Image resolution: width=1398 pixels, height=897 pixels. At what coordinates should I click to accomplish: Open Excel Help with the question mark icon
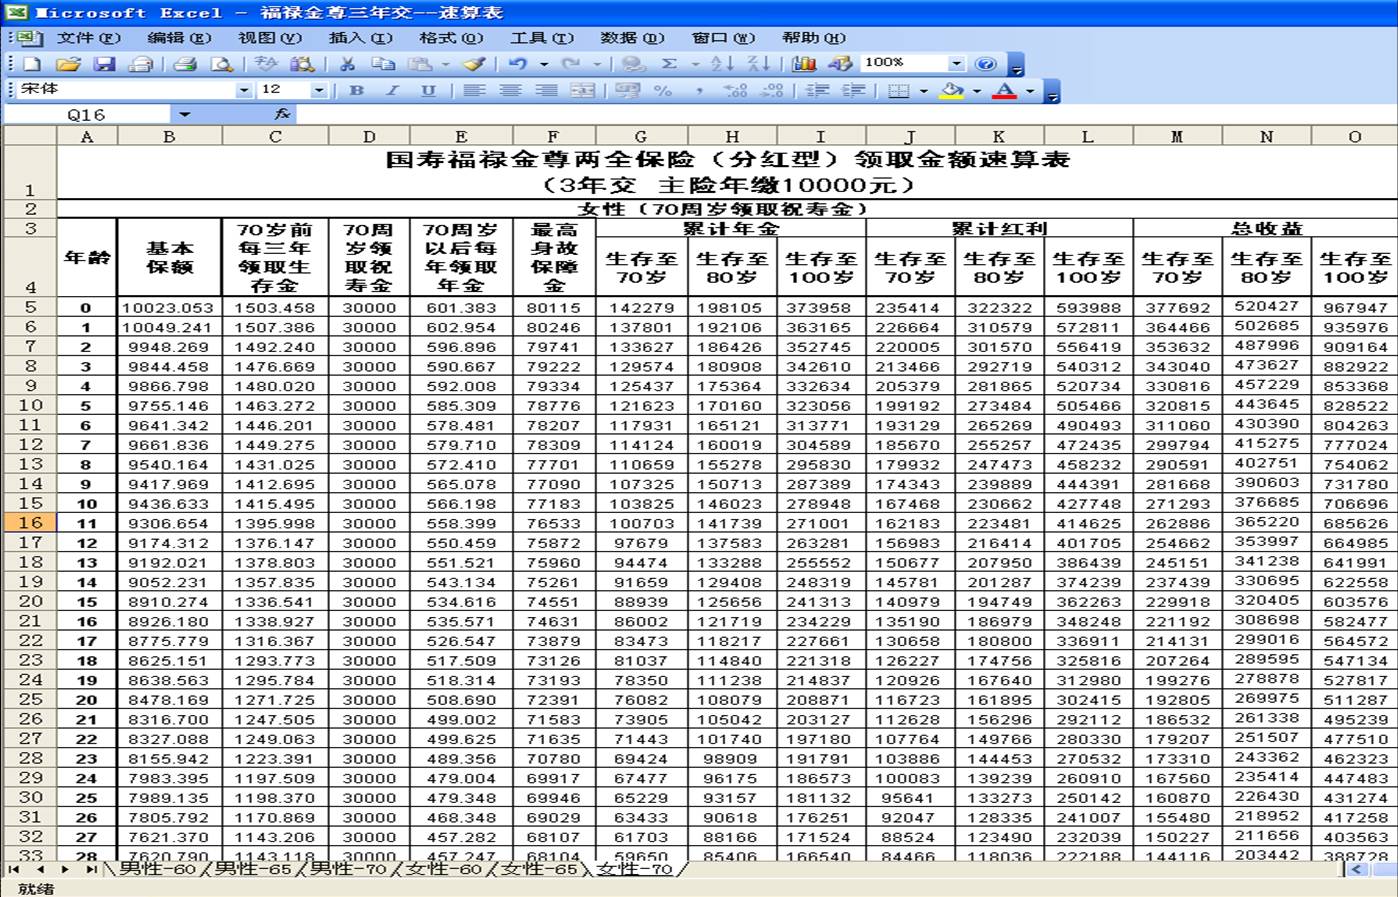point(986,64)
